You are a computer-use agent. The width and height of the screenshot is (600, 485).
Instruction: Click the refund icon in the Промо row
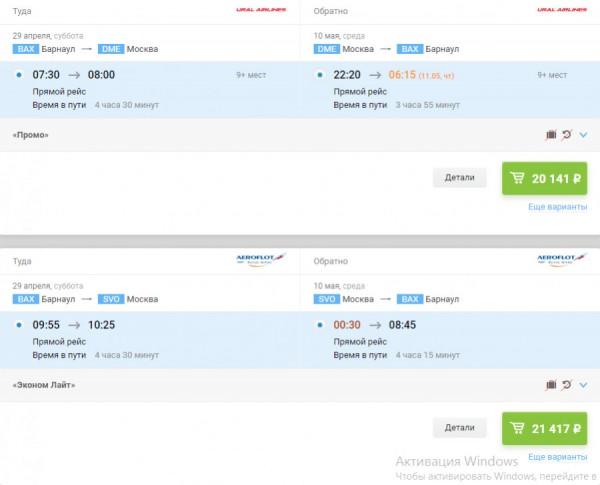(x=567, y=135)
